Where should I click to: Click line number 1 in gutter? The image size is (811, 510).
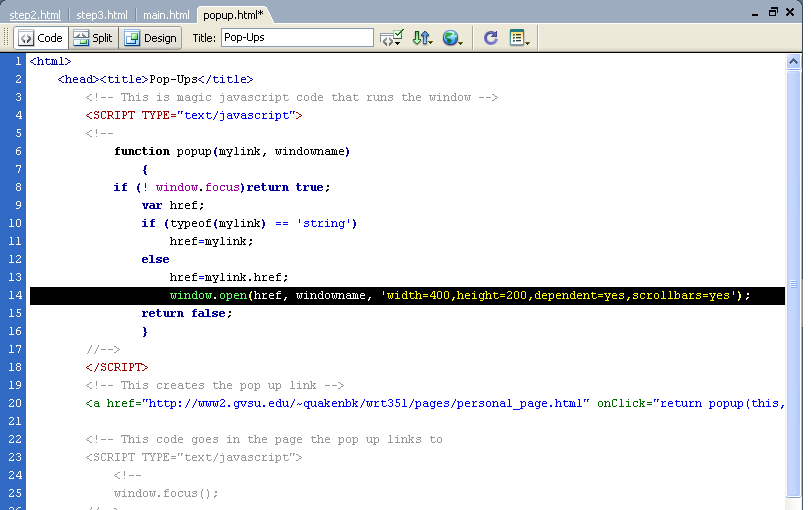click(x=18, y=61)
